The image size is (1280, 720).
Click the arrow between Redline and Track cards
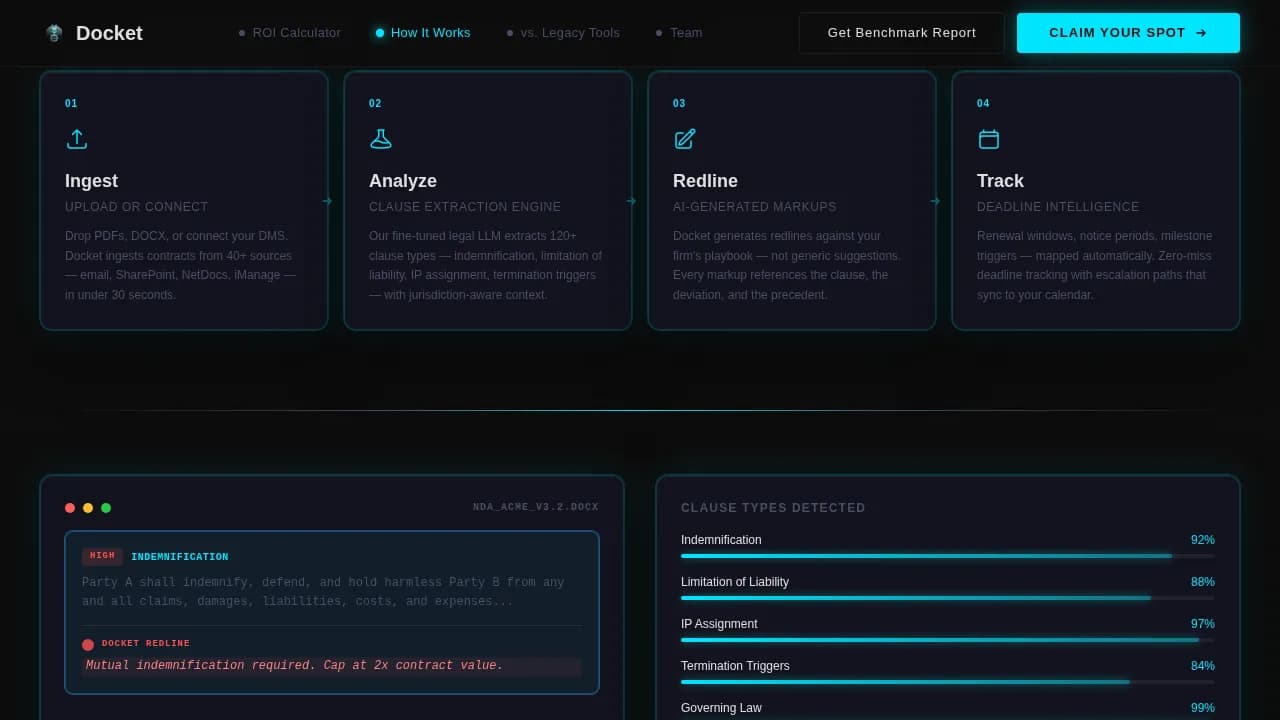pos(935,201)
